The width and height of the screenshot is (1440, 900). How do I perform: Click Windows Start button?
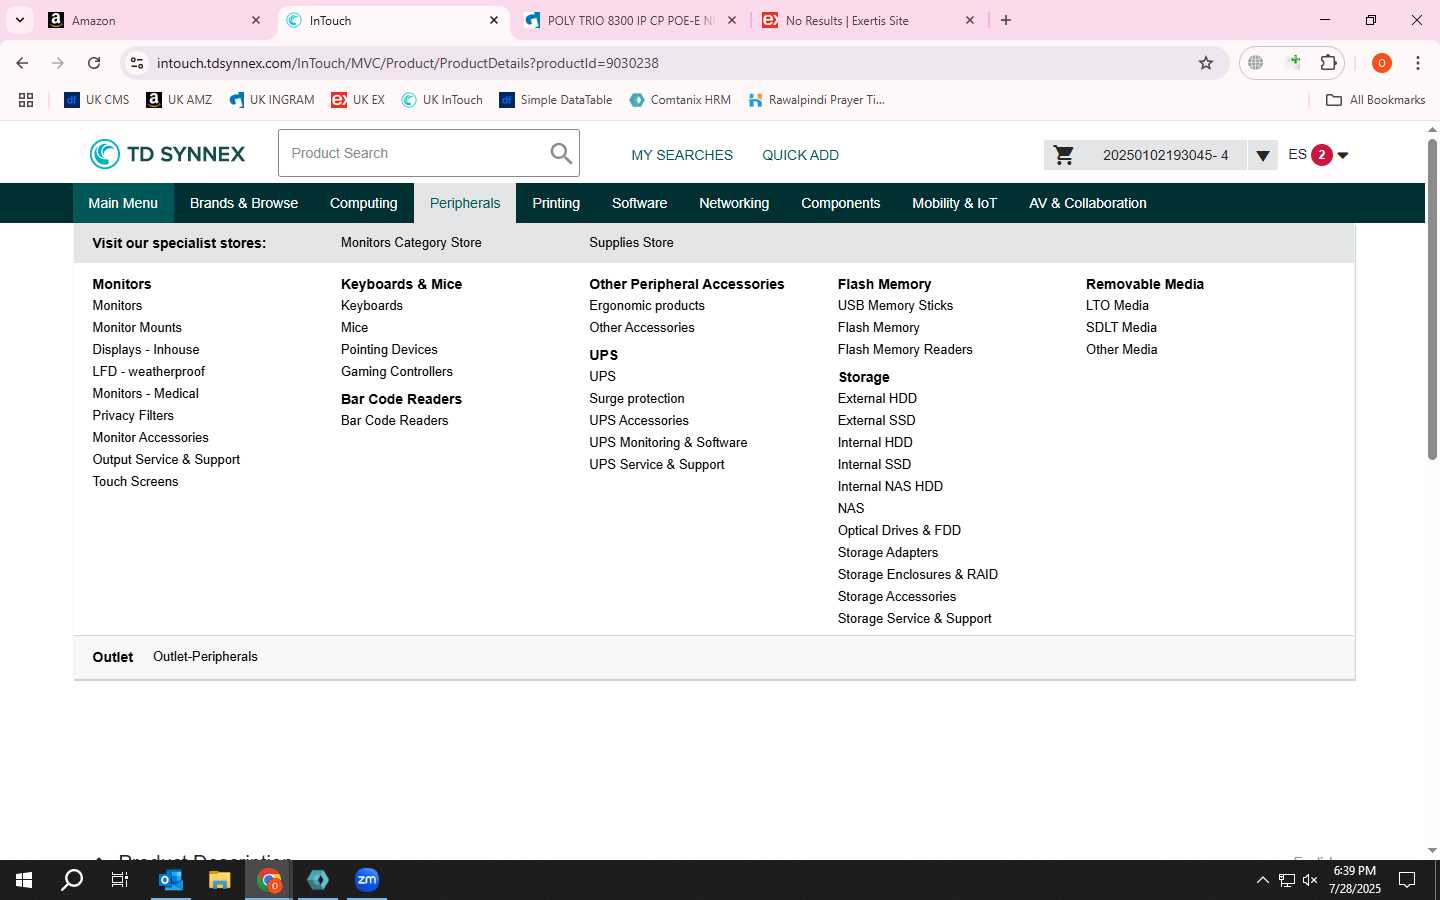click(24, 880)
